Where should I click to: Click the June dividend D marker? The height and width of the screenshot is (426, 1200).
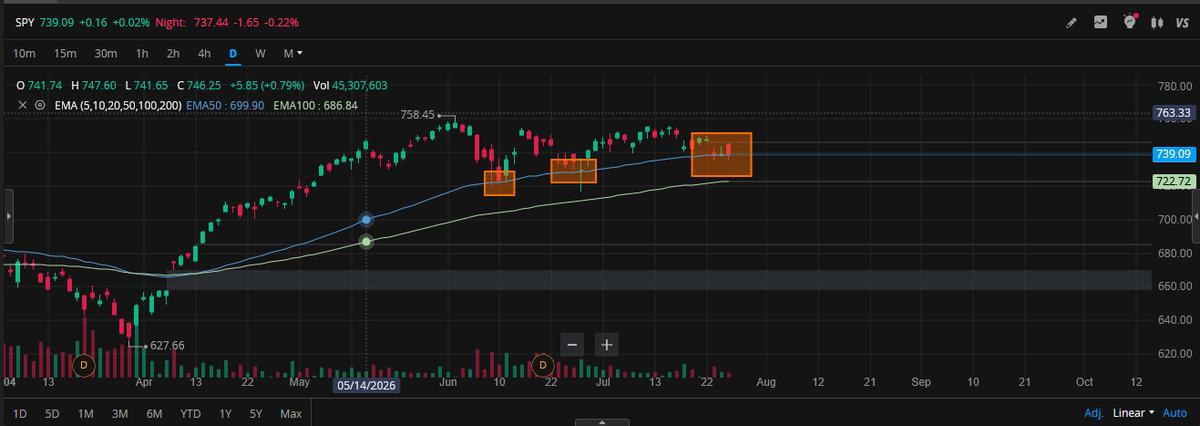pyautogui.click(x=543, y=366)
